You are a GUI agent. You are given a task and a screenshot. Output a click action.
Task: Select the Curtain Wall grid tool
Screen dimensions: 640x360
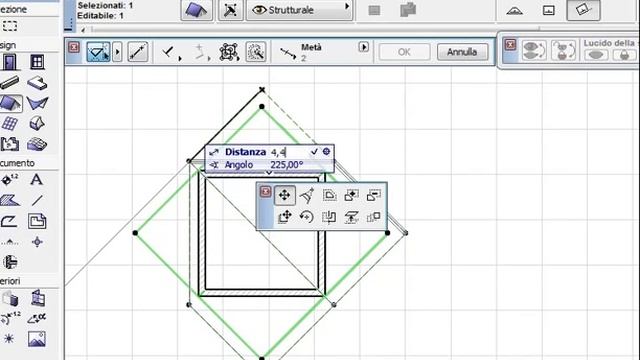[x=10, y=123]
